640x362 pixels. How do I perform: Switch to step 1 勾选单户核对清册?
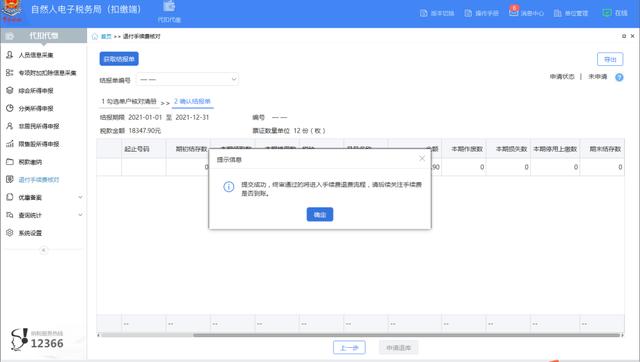(129, 101)
